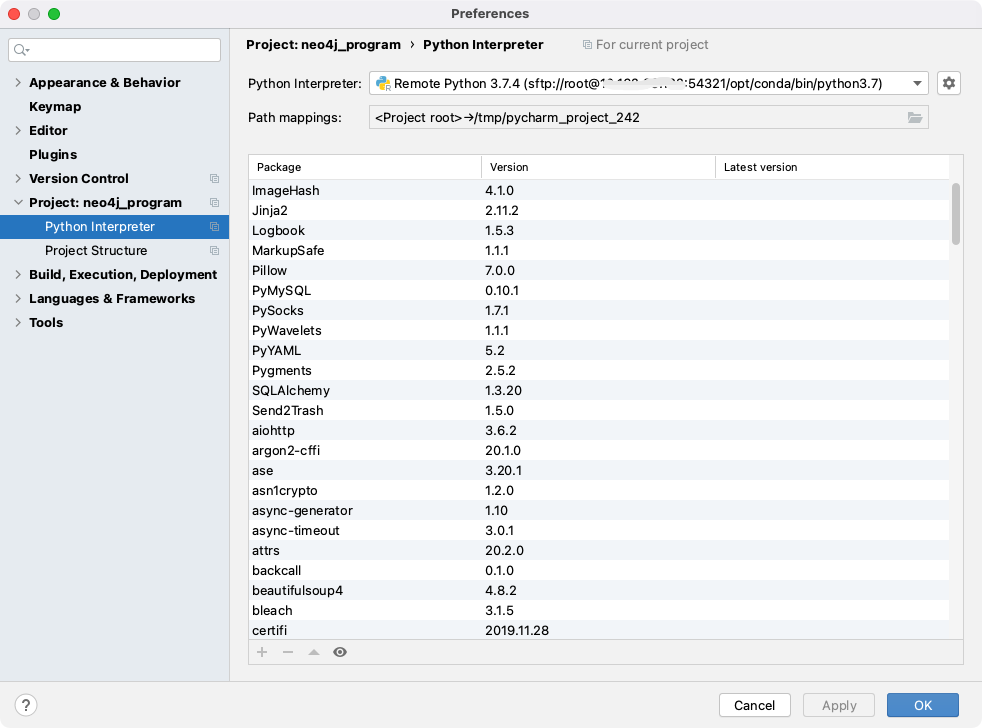Install package with the plus icon
The width and height of the screenshot is (982, 728).
pos(262,652)
